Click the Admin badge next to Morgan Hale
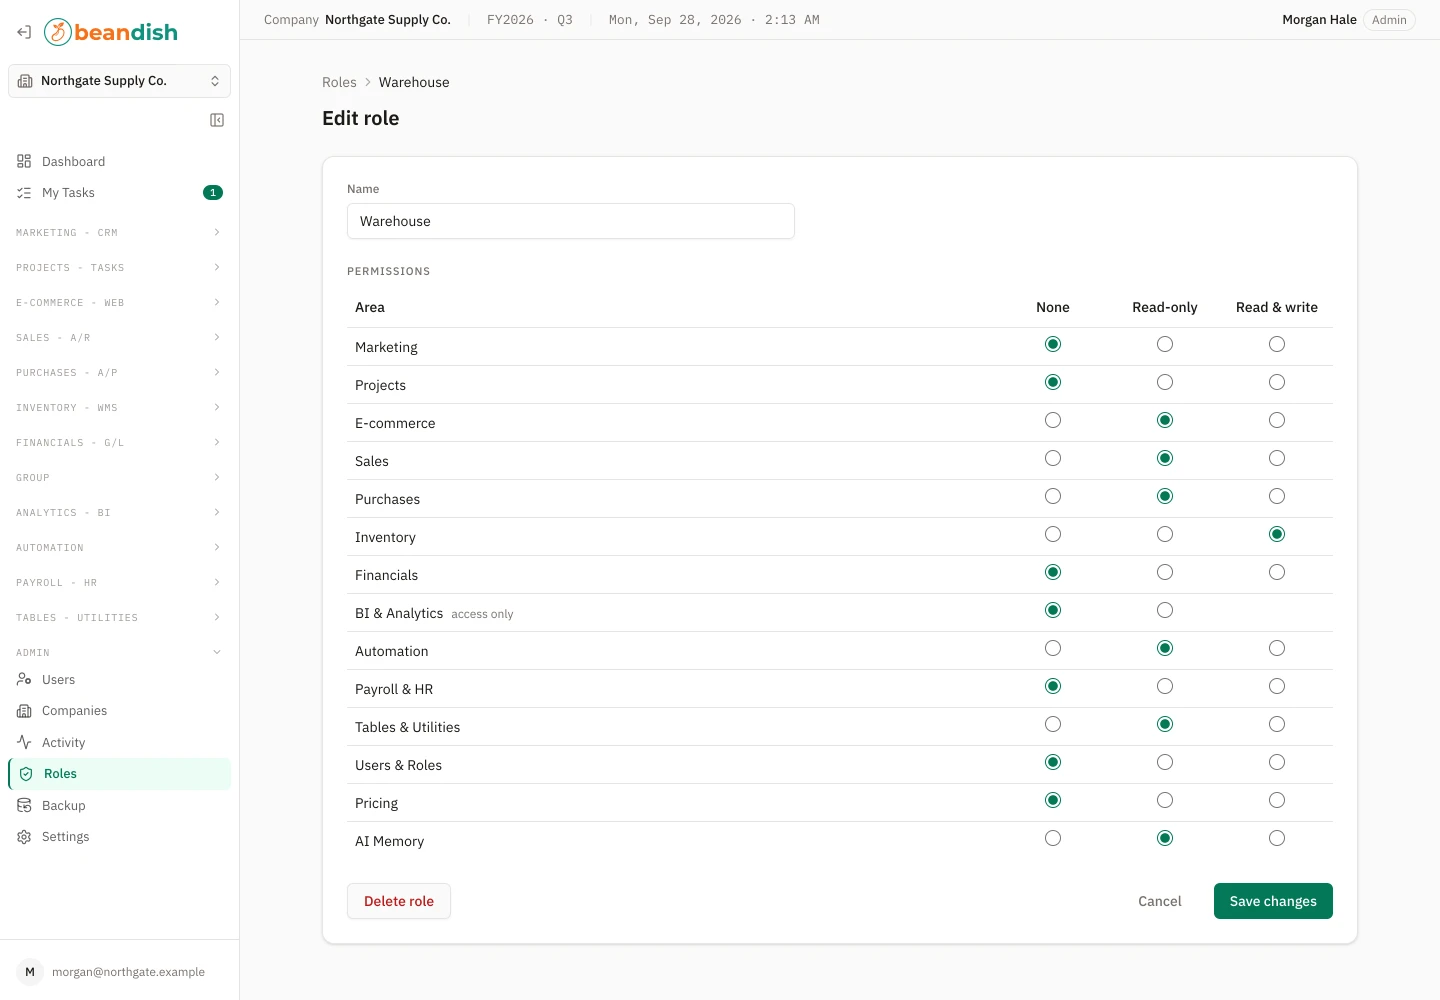 coord(1389,20)
